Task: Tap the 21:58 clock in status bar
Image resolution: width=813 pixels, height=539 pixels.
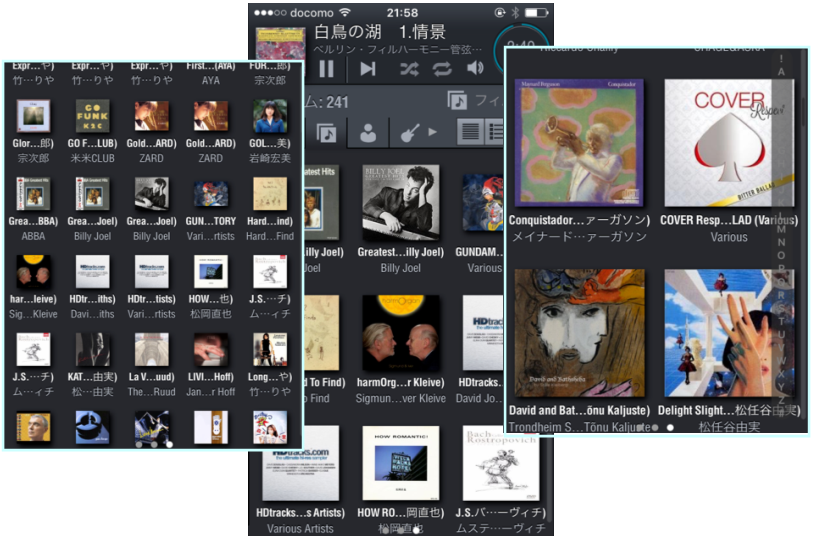Action: (402, 12)
